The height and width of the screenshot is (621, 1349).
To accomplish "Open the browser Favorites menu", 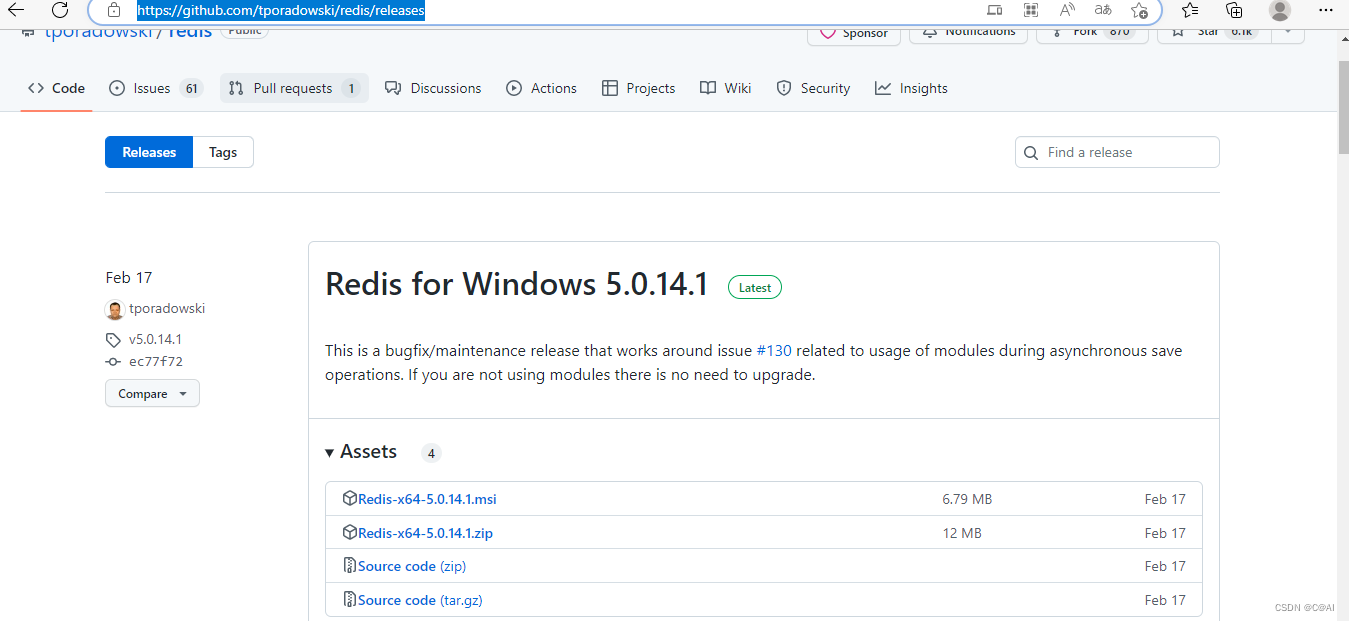I will coord(1189,11).
